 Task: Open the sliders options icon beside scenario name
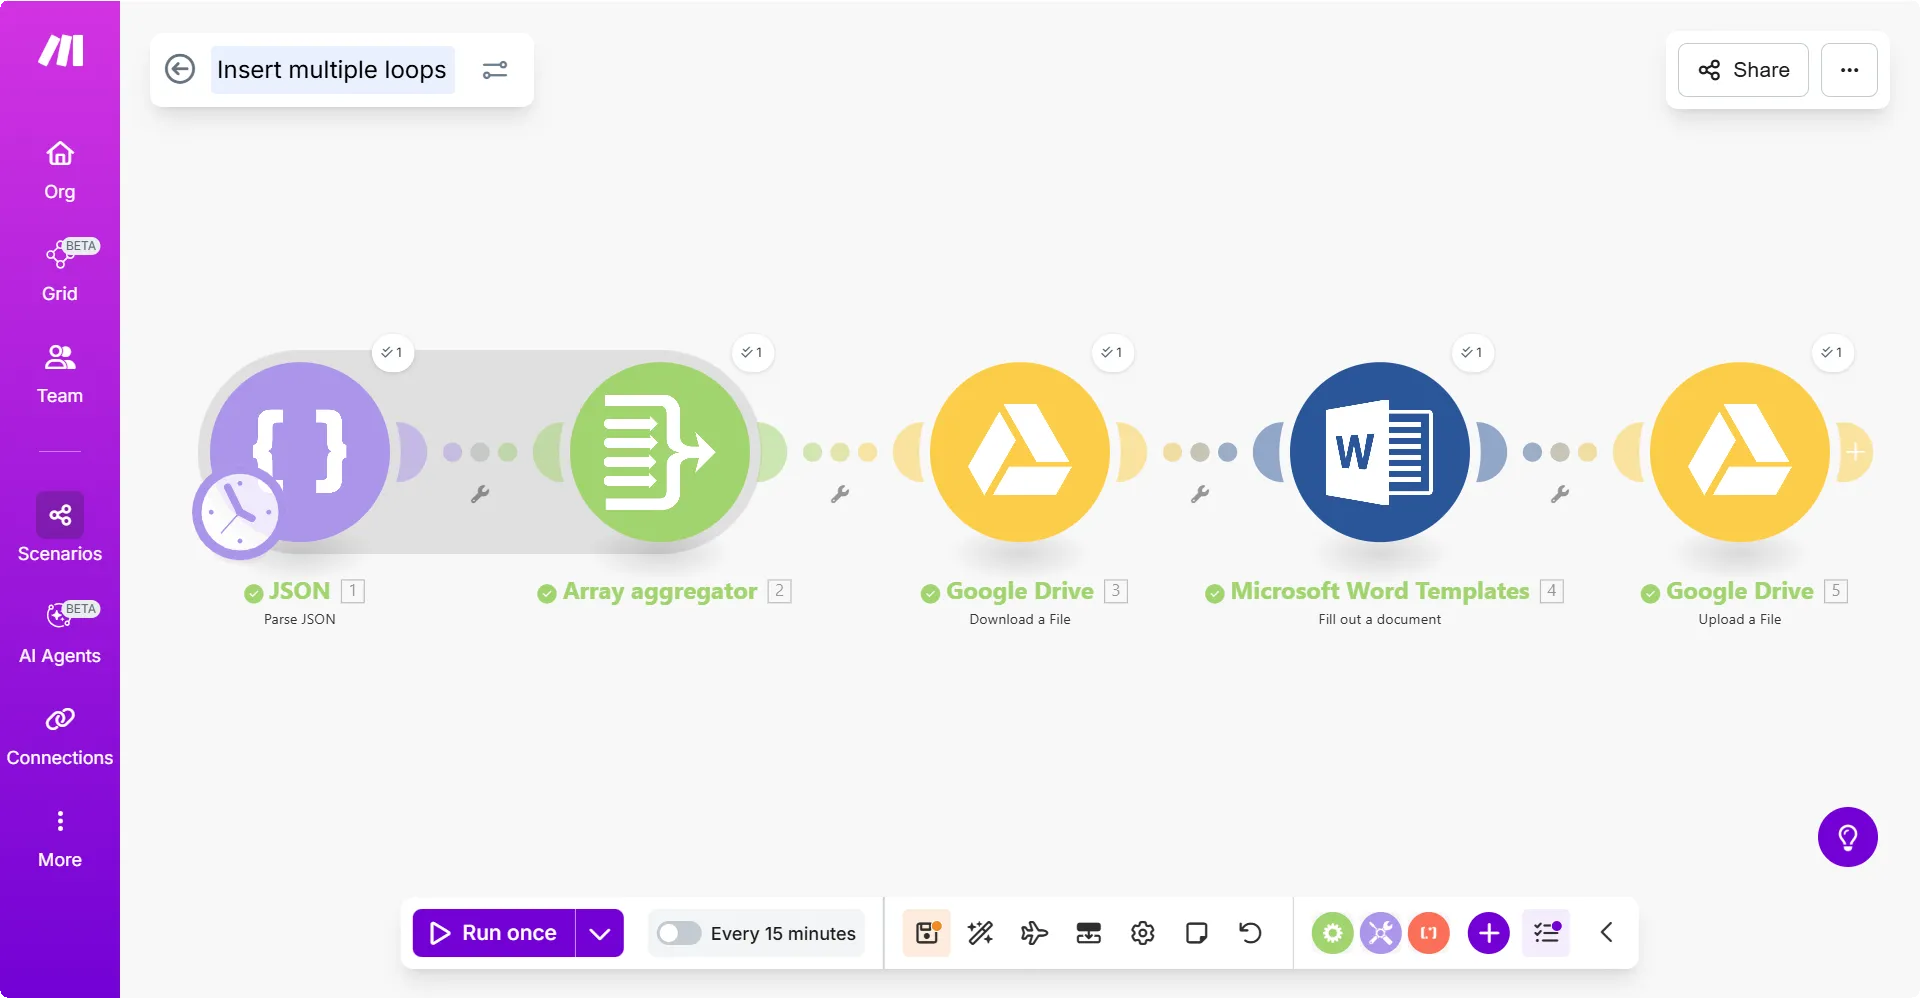click(495, 70)
